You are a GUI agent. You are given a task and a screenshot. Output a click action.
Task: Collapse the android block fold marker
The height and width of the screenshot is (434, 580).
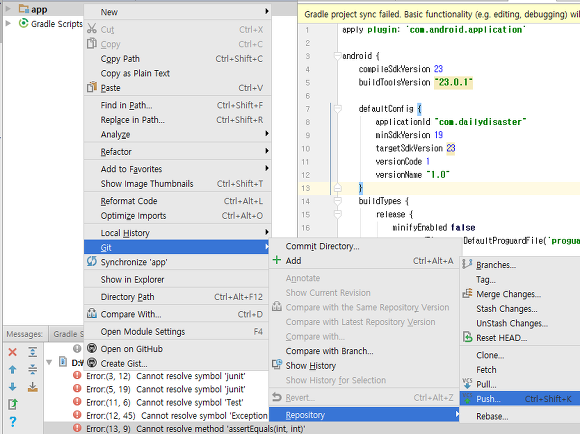click(337, 56)
